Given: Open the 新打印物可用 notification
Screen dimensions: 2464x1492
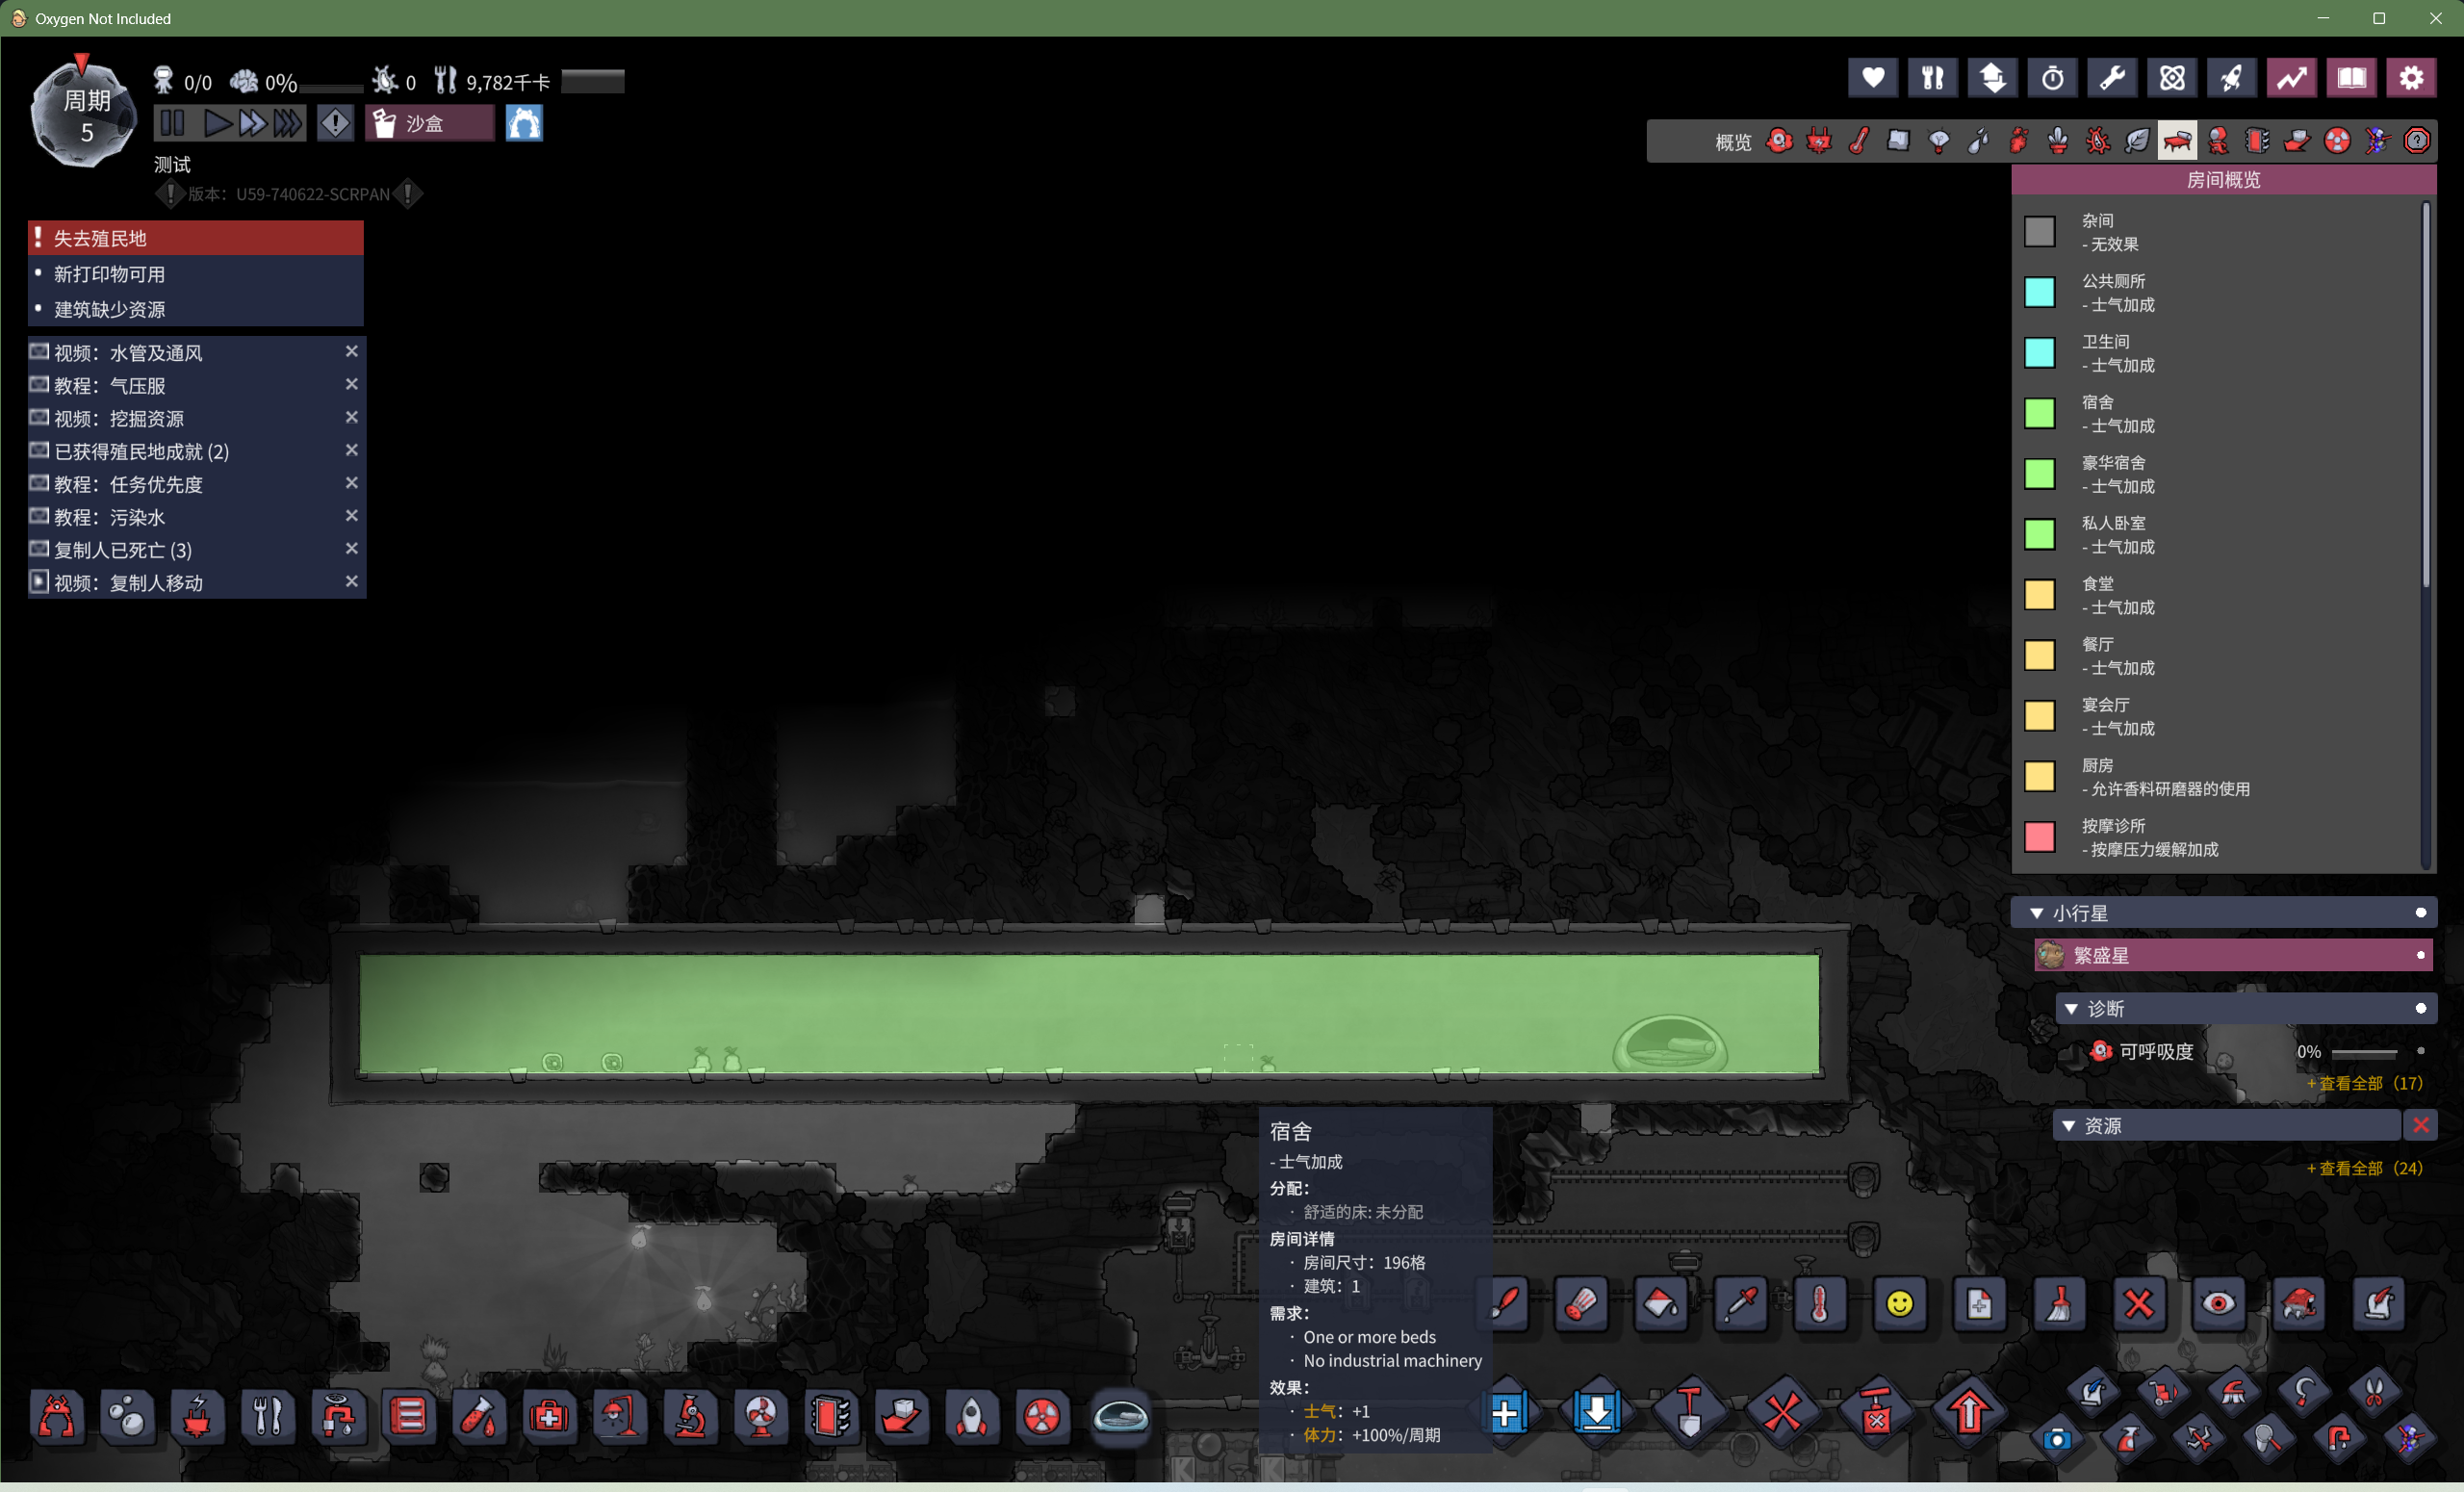Looking at the screenshot, I should 196,274.
